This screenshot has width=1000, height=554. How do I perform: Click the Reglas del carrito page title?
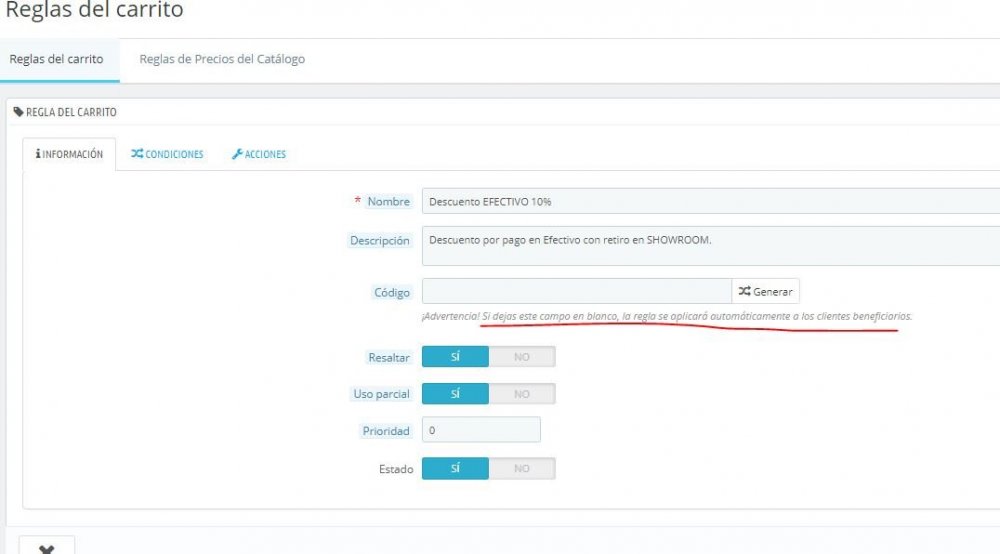[94, 10]
